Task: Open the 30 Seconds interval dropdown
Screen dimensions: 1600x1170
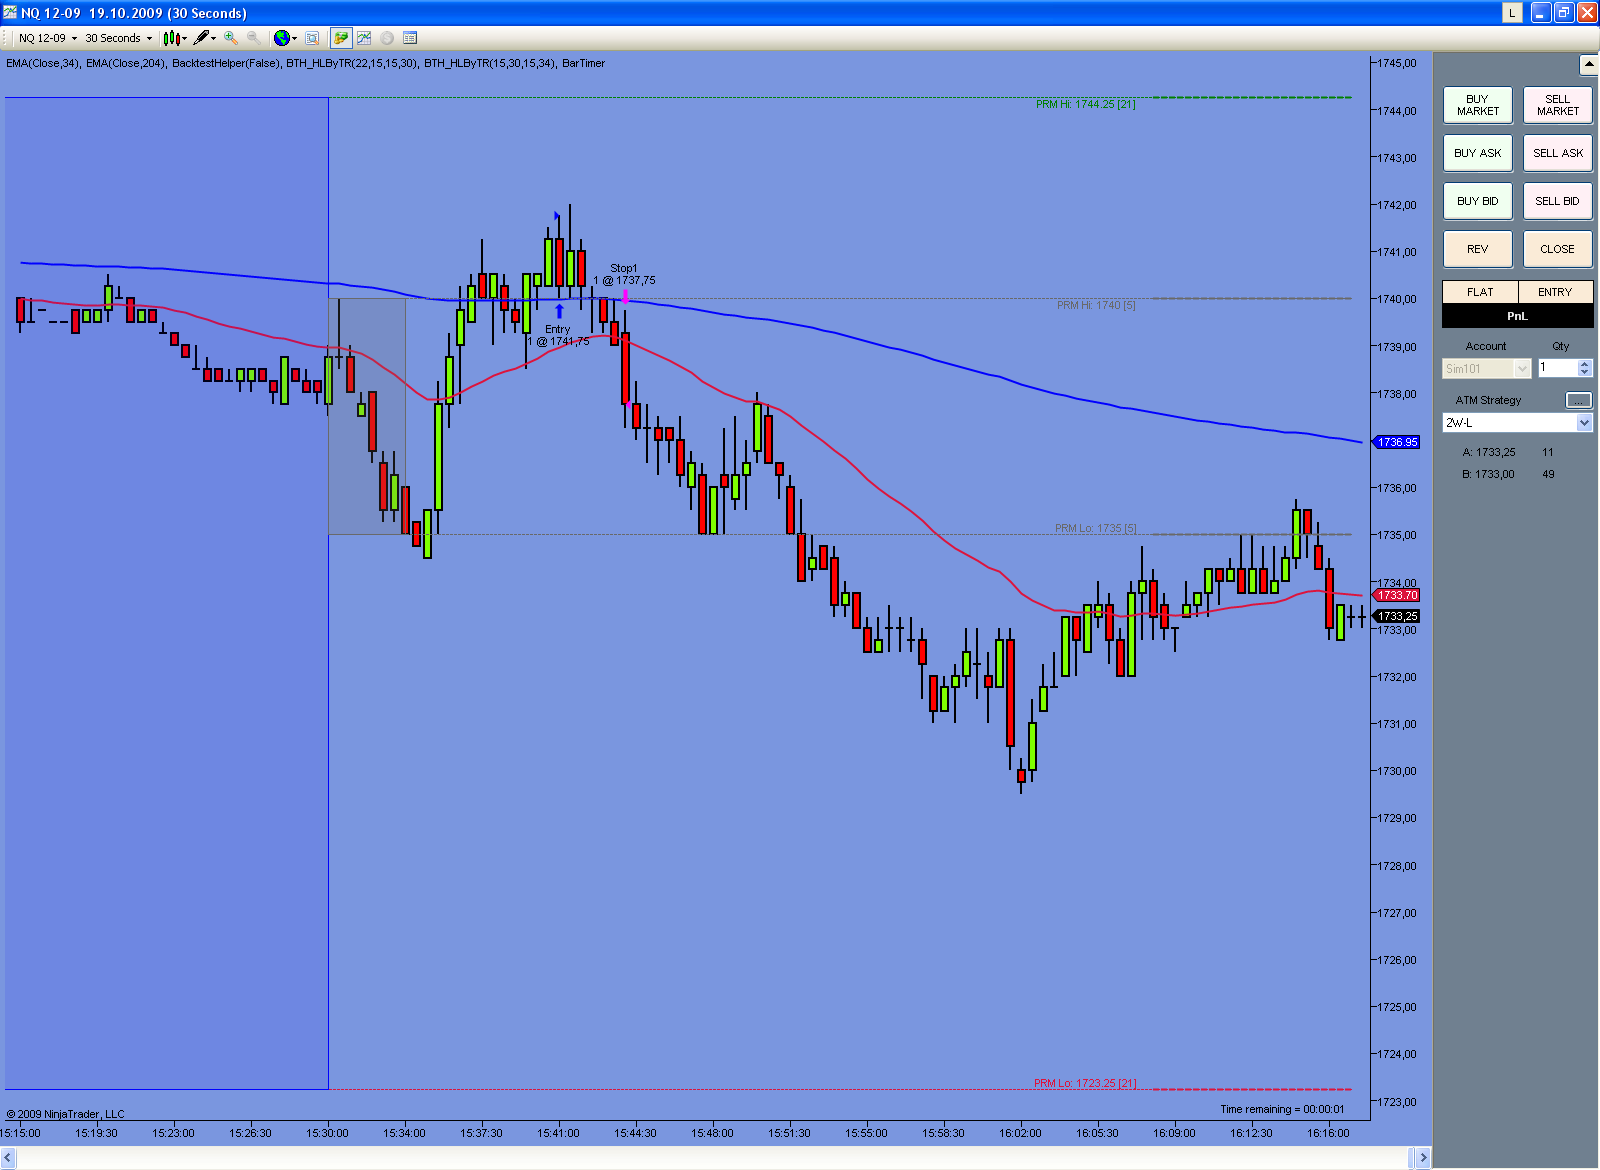Action: click(x=118, y=38)
